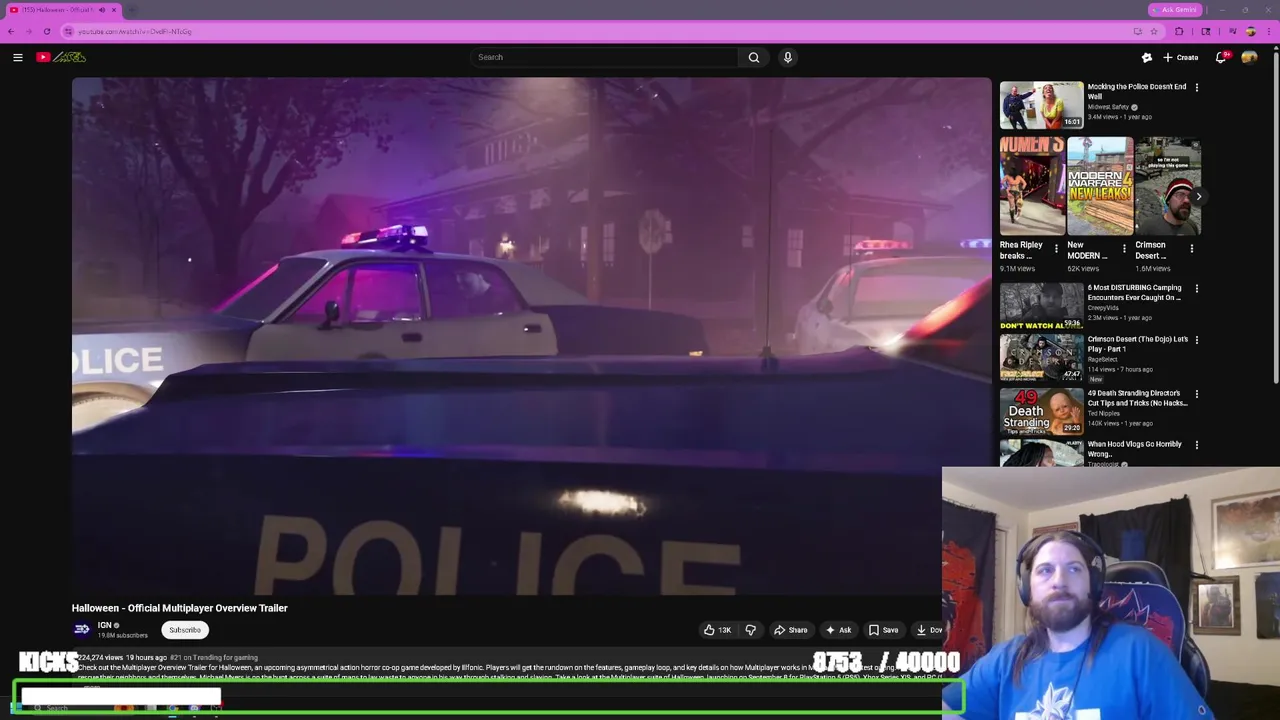Close the Halloween browser tab
Viewport: 1280px width, 720px height.
pyautogui.click(x=114, y=10)
